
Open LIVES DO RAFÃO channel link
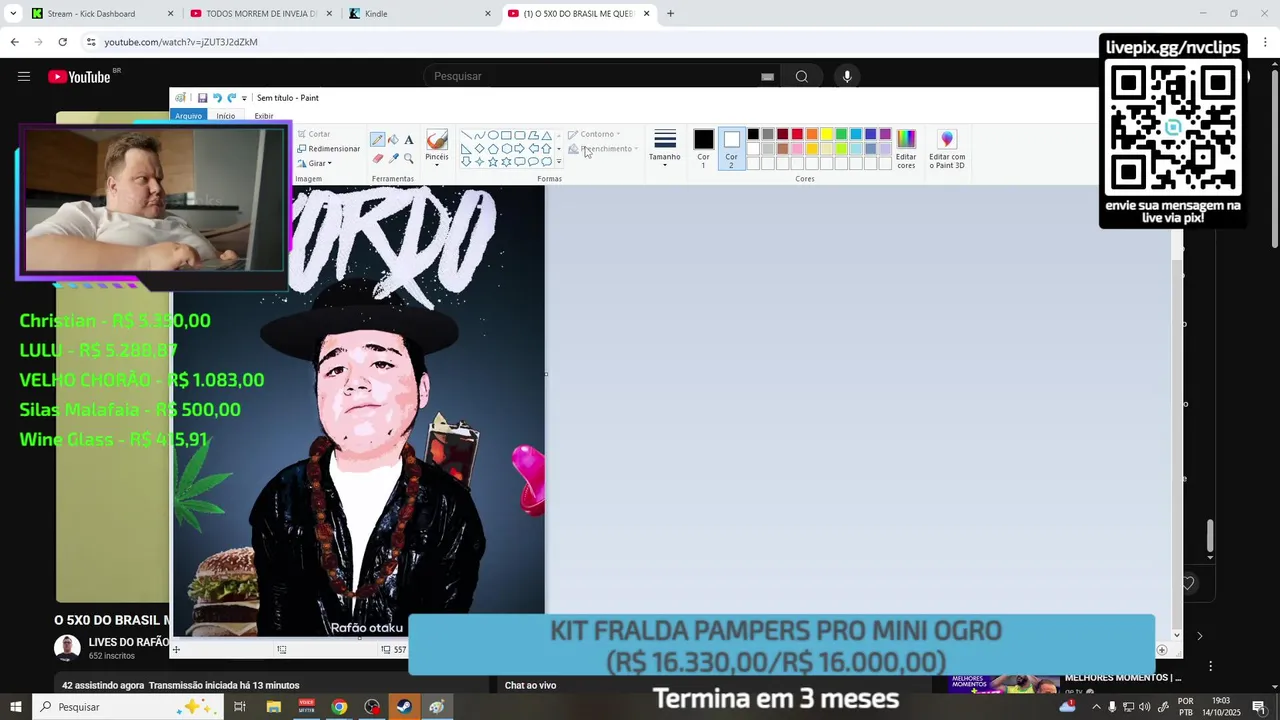coord(129,642)
